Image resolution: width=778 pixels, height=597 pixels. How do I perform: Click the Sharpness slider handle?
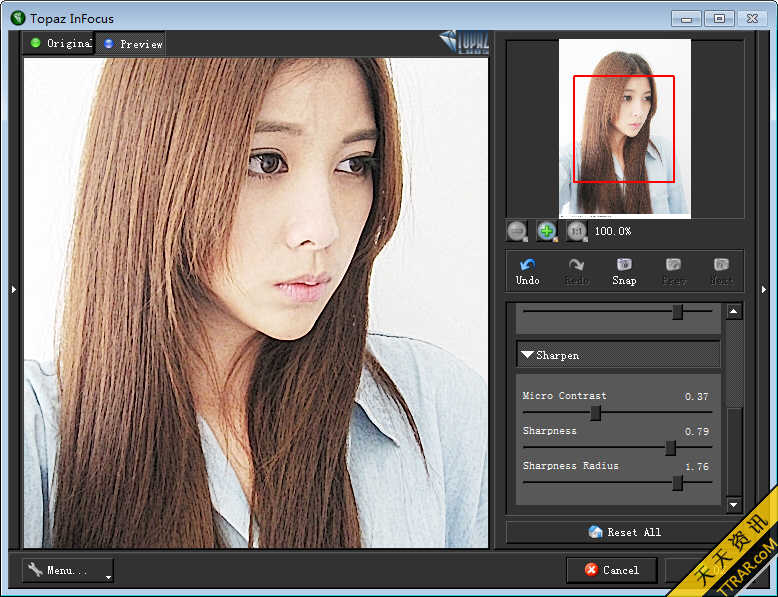(671, 448)
